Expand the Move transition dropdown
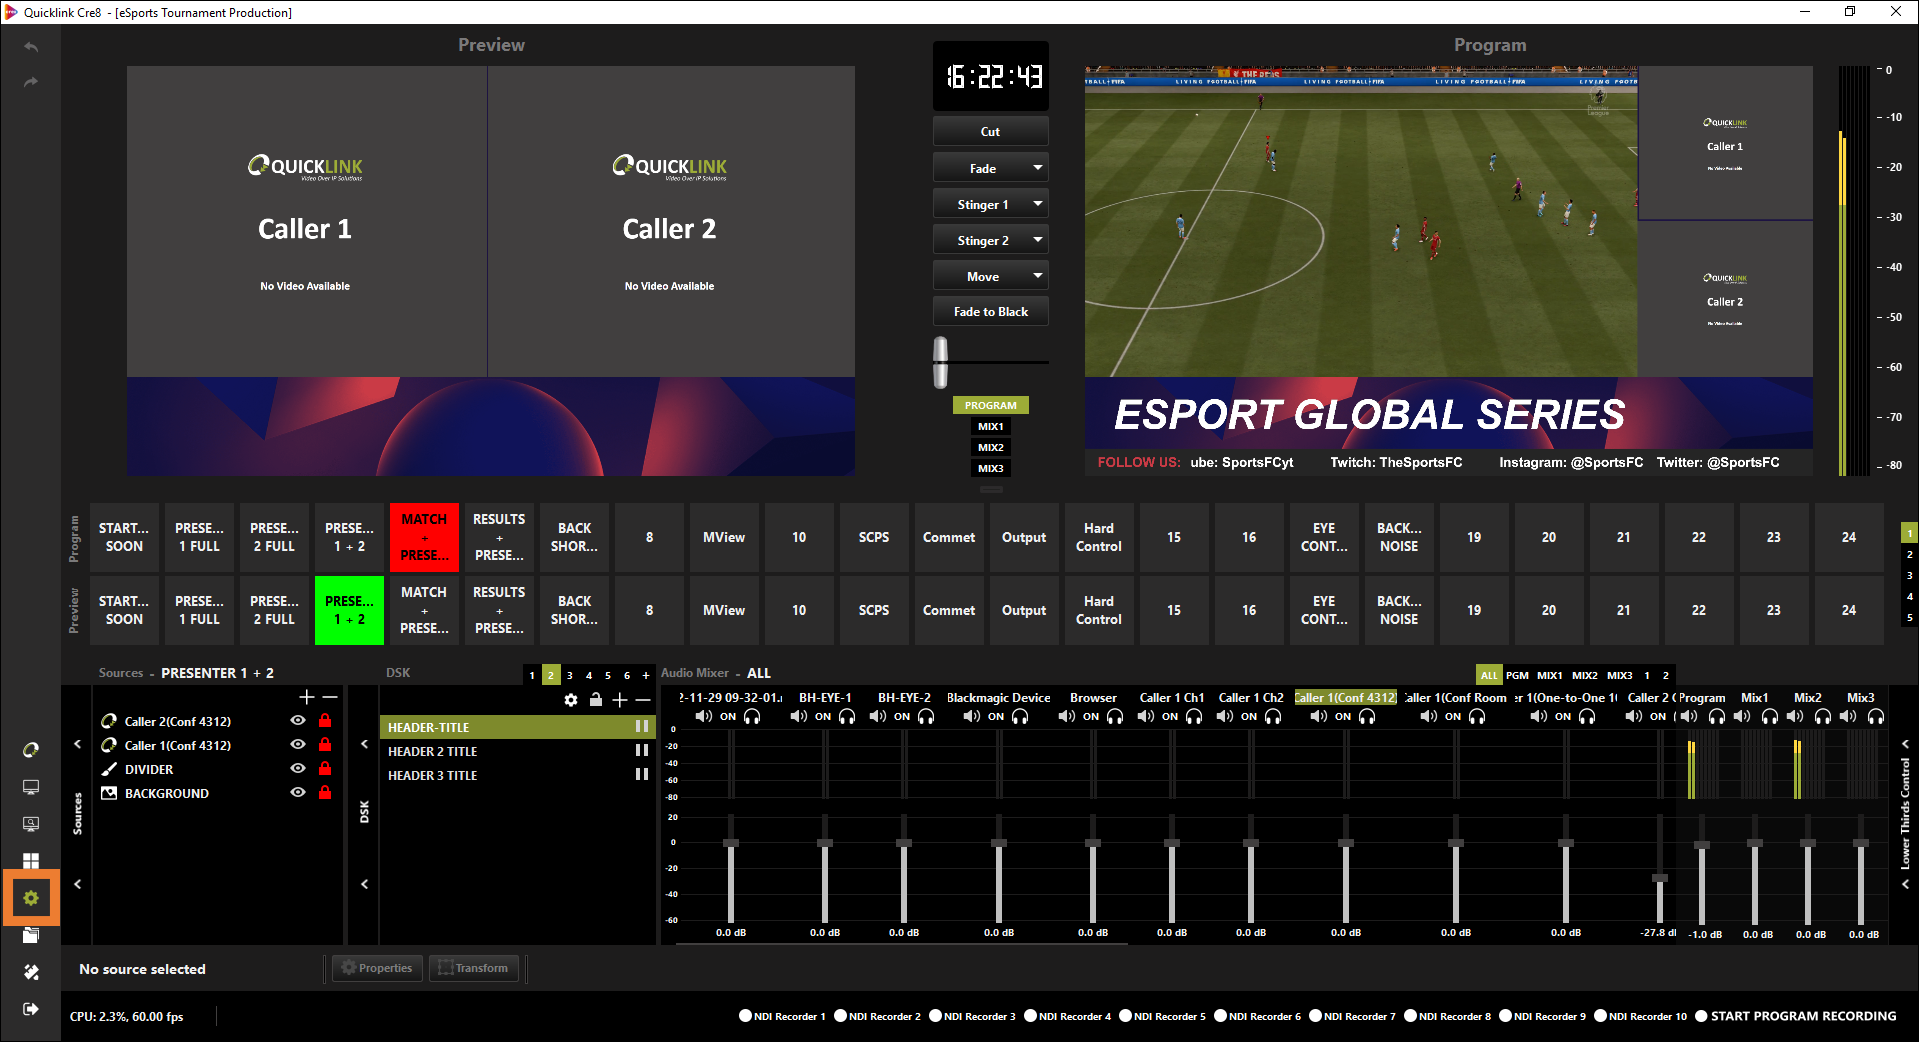 (x=1037, y=276)
